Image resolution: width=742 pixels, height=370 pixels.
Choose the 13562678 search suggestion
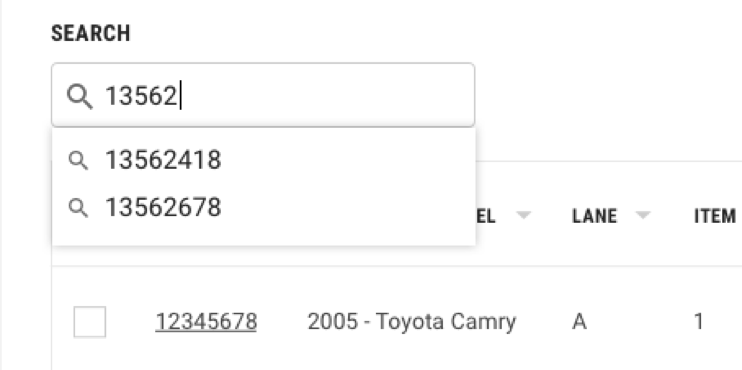point(264,207)
